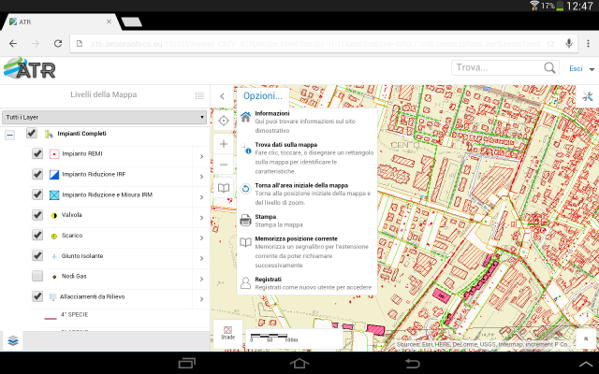This screenshot has width=599, height=374.
Task: Open the Chrome three-dot menu
Action: pos(588,44)
